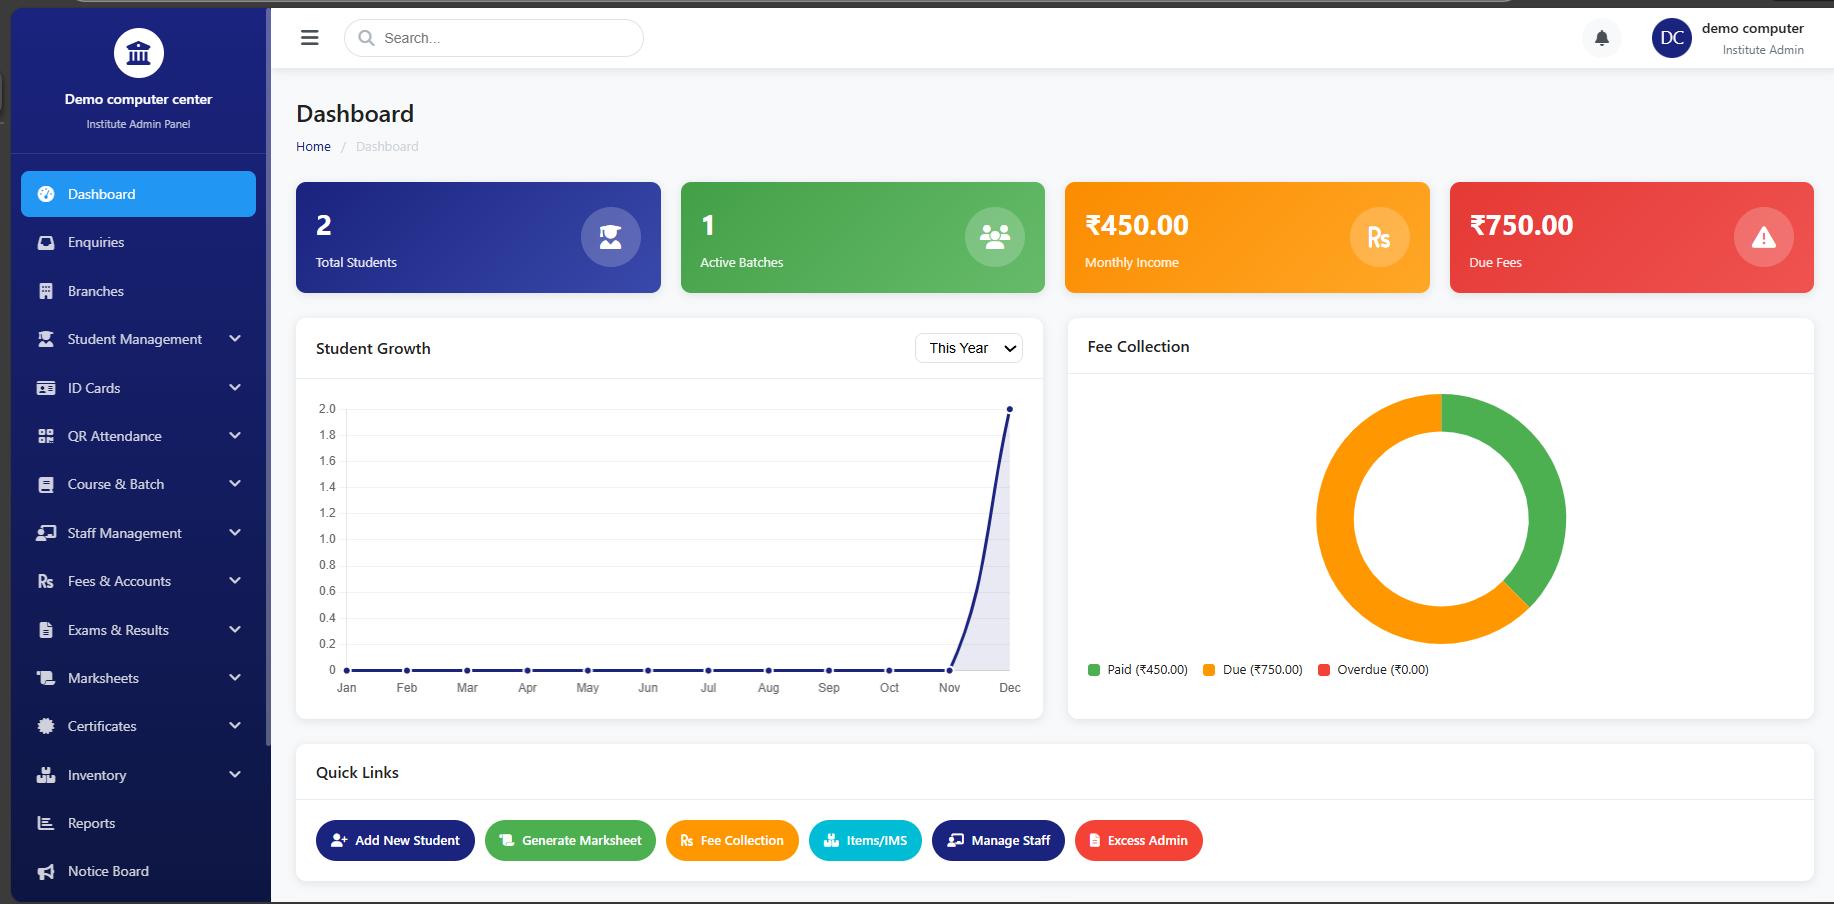This screenshot has width=1834, height=904.
Task: Toggle the Overdue legend item in chart
Action: 1373,670
